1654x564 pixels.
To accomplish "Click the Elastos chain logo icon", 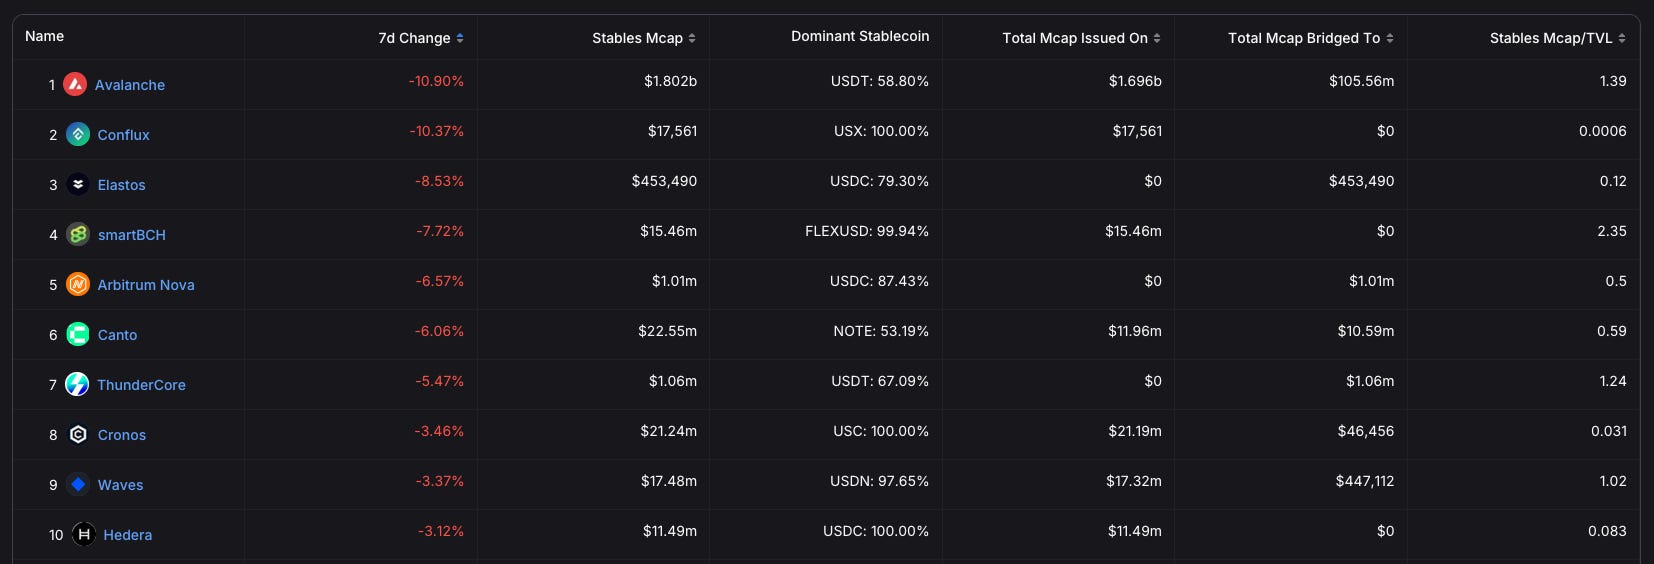I will 78,184.
